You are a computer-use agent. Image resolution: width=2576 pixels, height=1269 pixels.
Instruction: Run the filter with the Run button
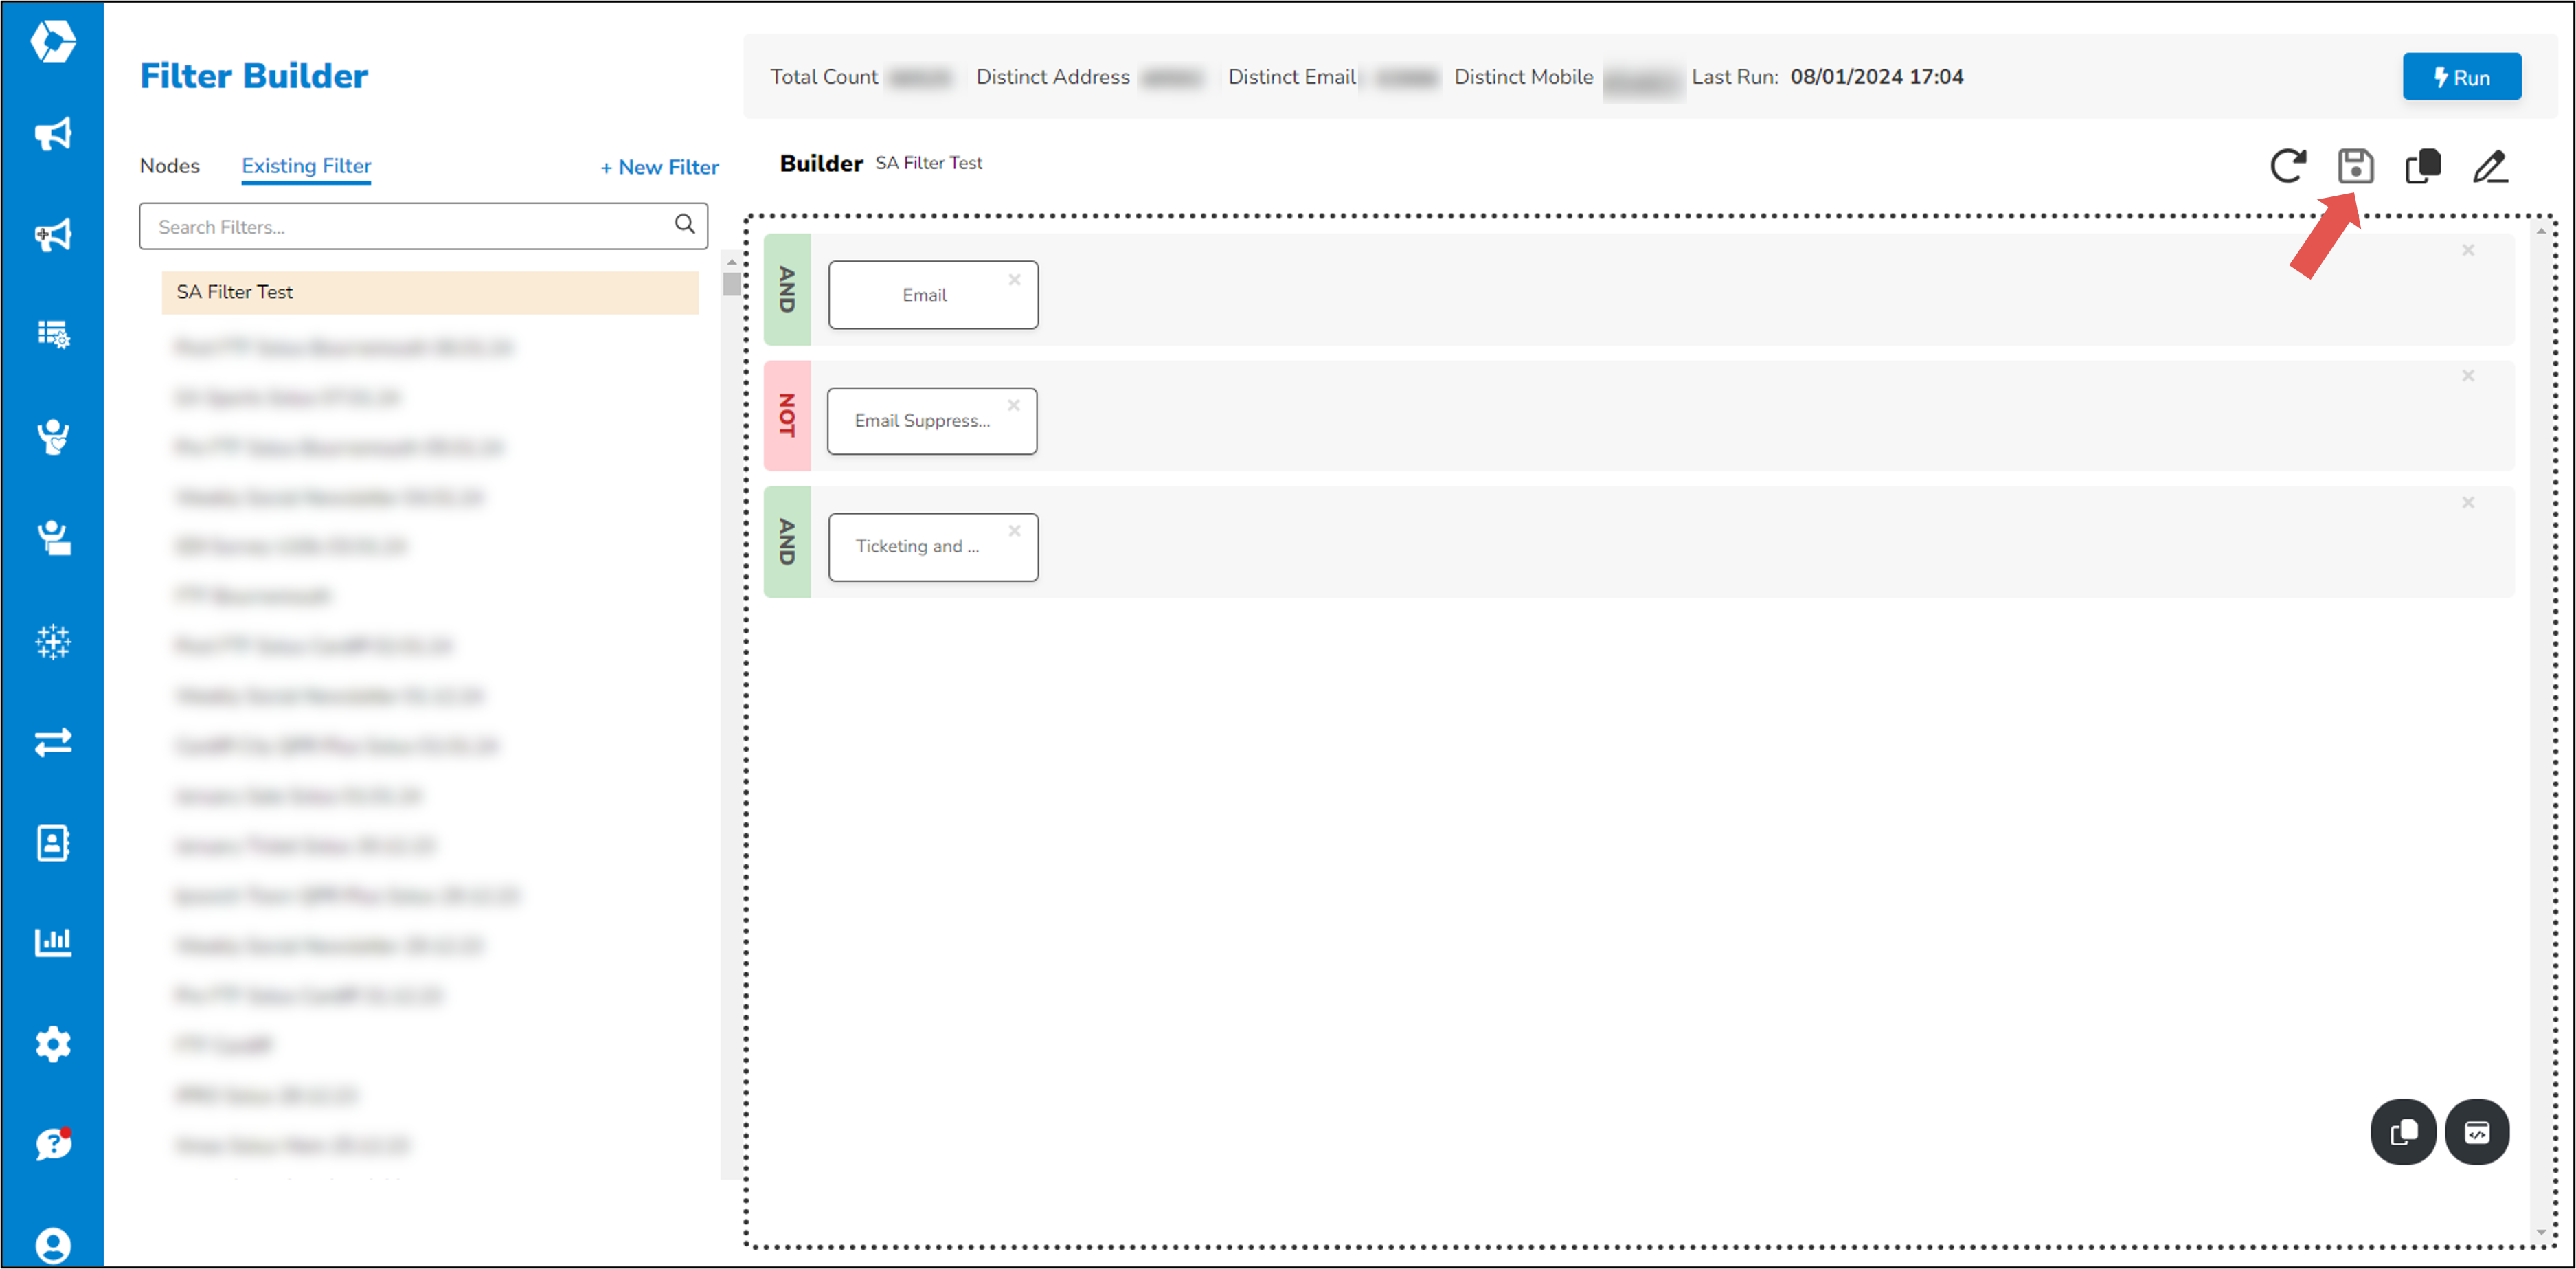[x=2462, y=76]
